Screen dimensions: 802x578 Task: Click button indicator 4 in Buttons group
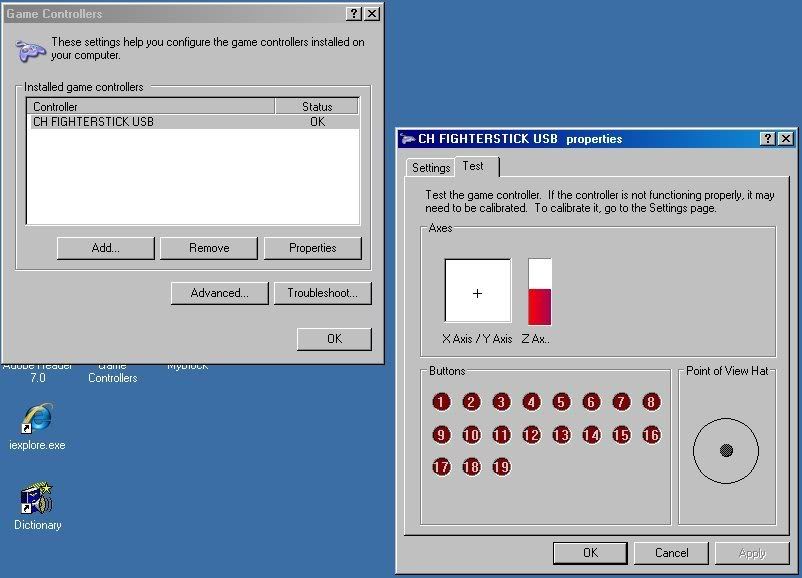(531, 402)
